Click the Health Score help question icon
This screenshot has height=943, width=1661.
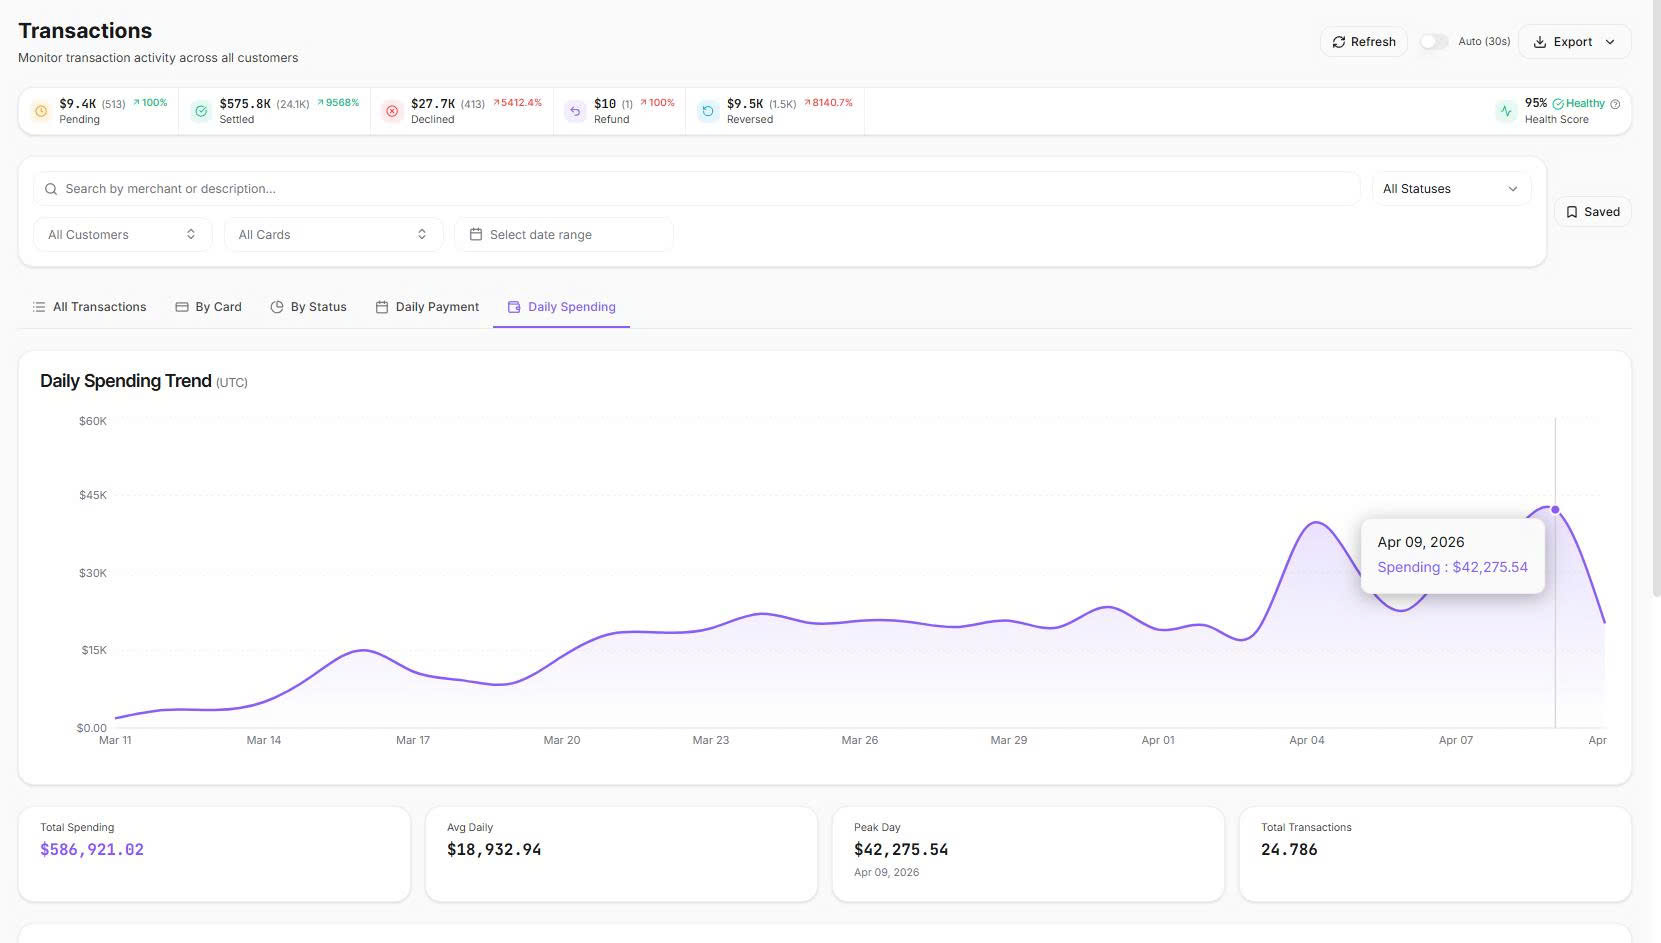1615,104
